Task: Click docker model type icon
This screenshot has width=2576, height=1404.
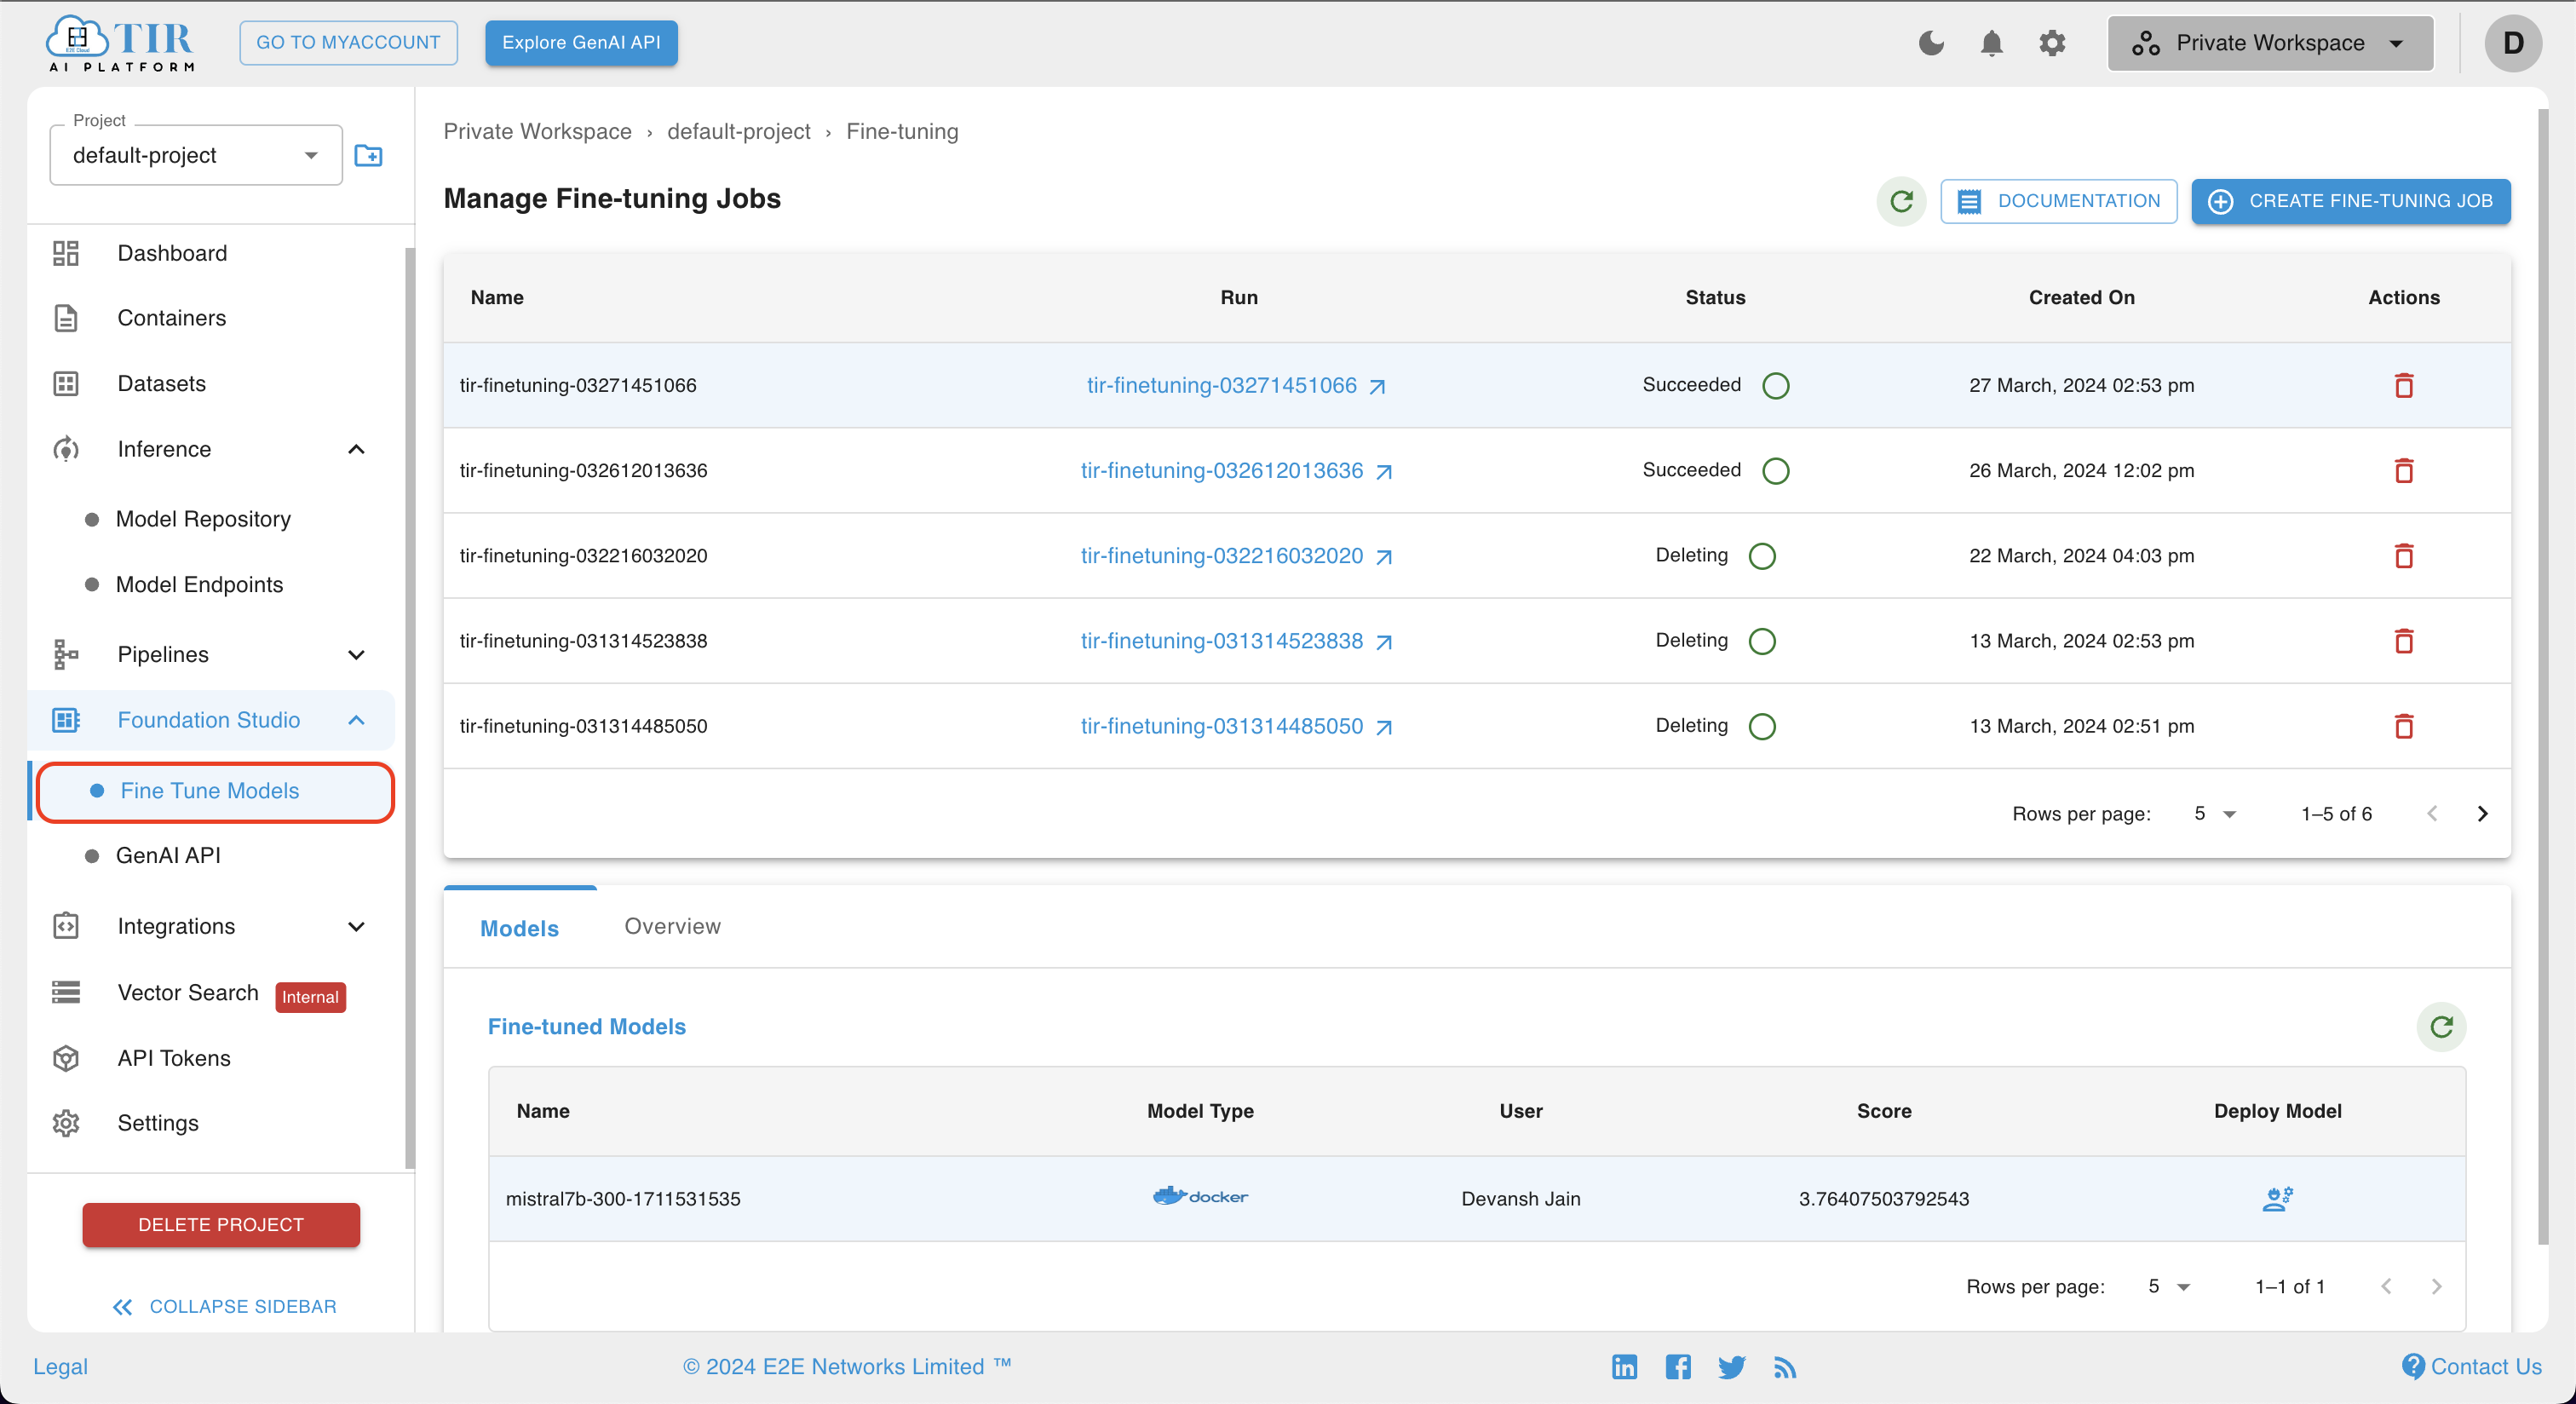Action: 1200,1196
